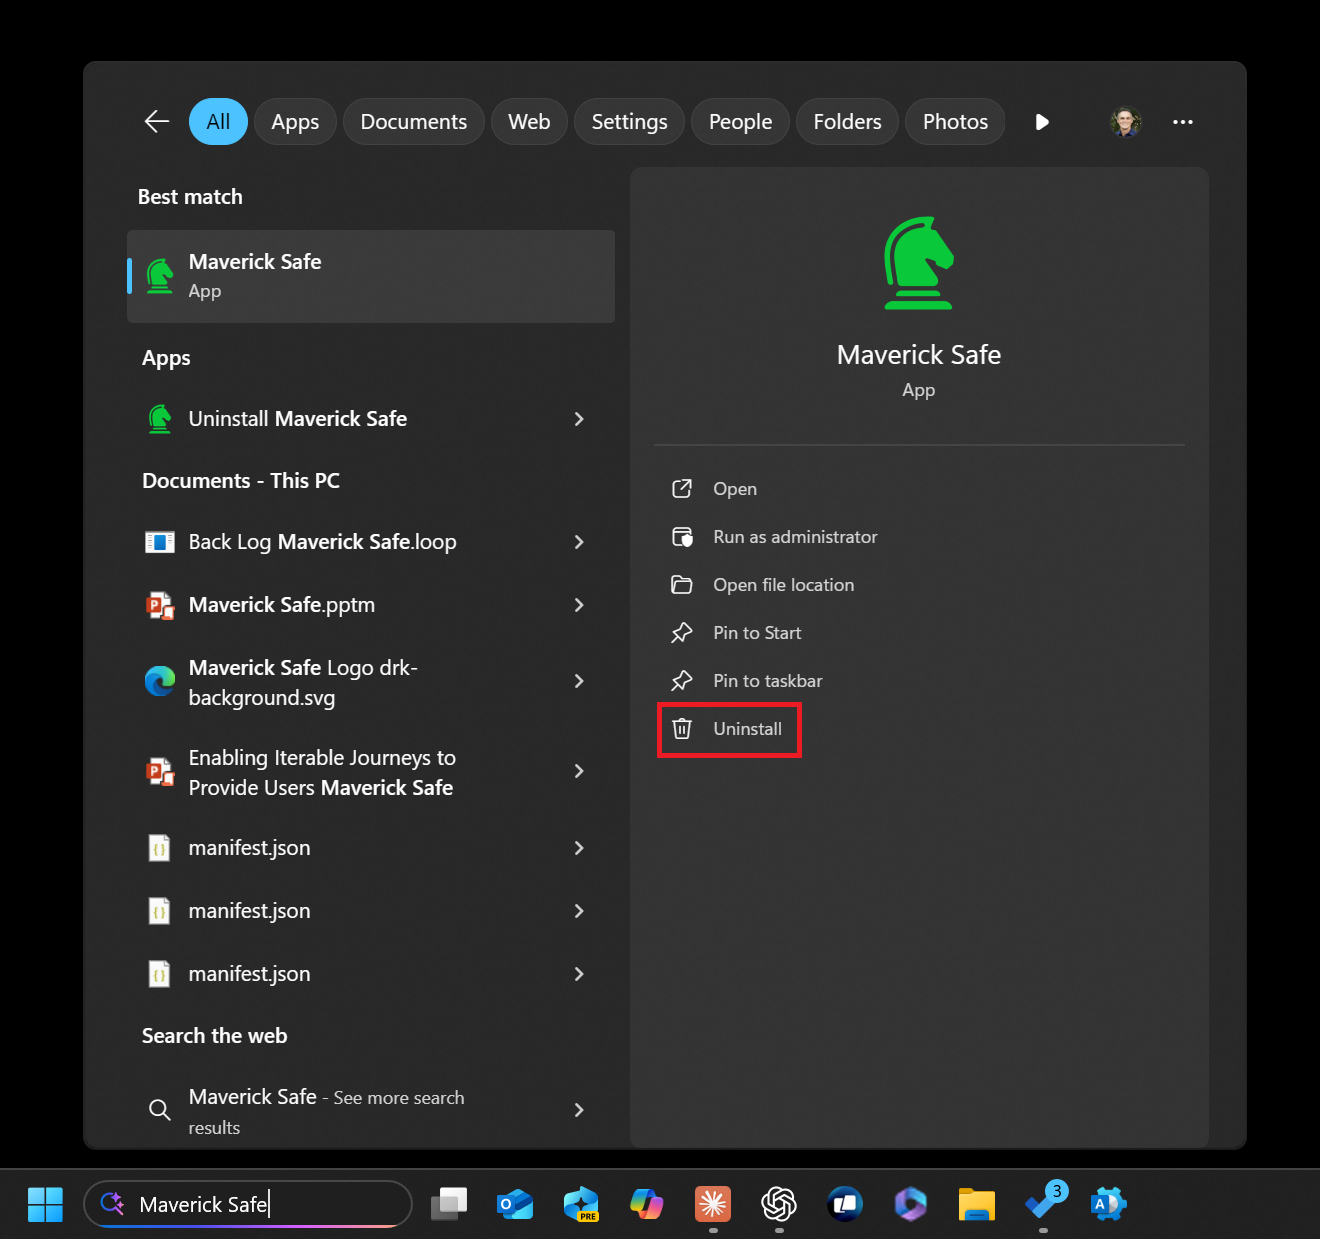Choose Pin to taskbar
Image resolution: width=1320 pixels, height=1239 pixels.
767,681
